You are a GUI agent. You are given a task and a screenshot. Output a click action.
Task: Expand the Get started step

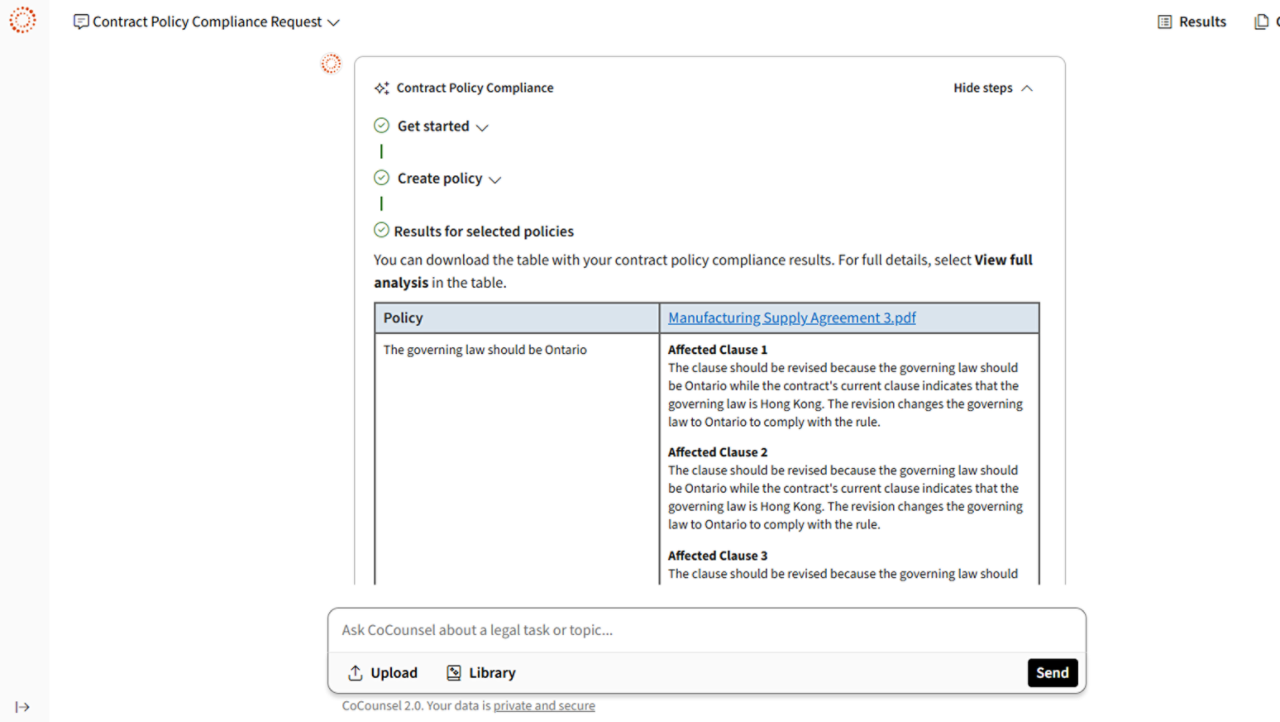coord(482,127)
